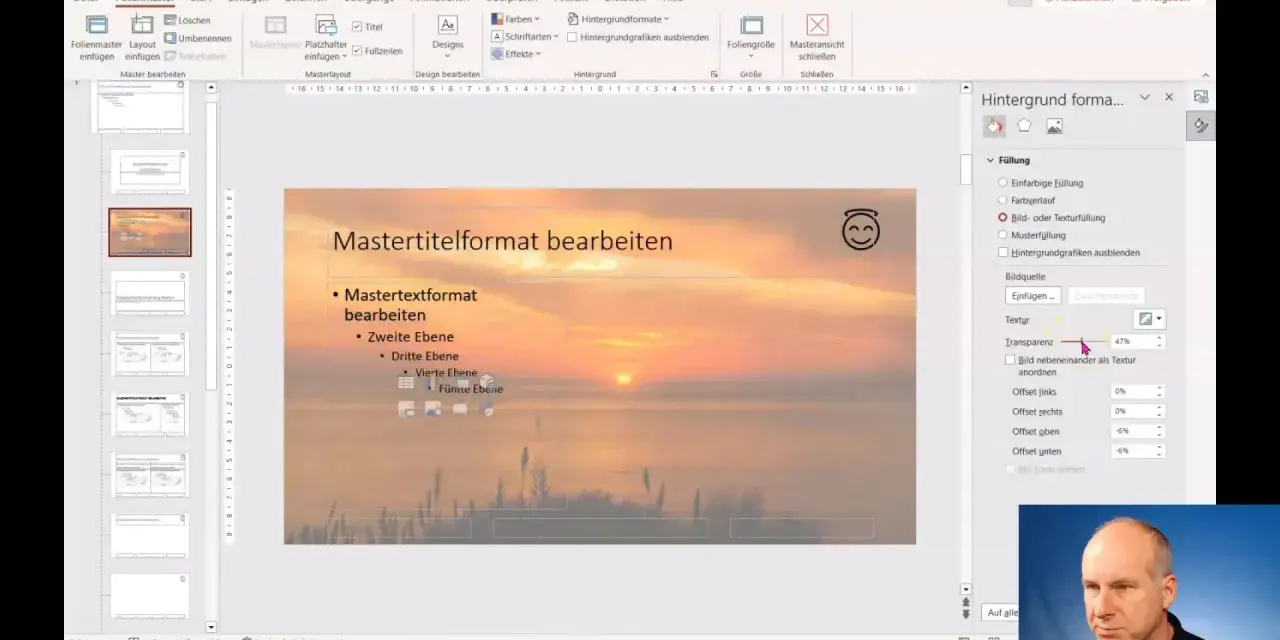1280x640 pixels.
Task: Open the Schriftarten dropdown
Action: coord(524,37)
